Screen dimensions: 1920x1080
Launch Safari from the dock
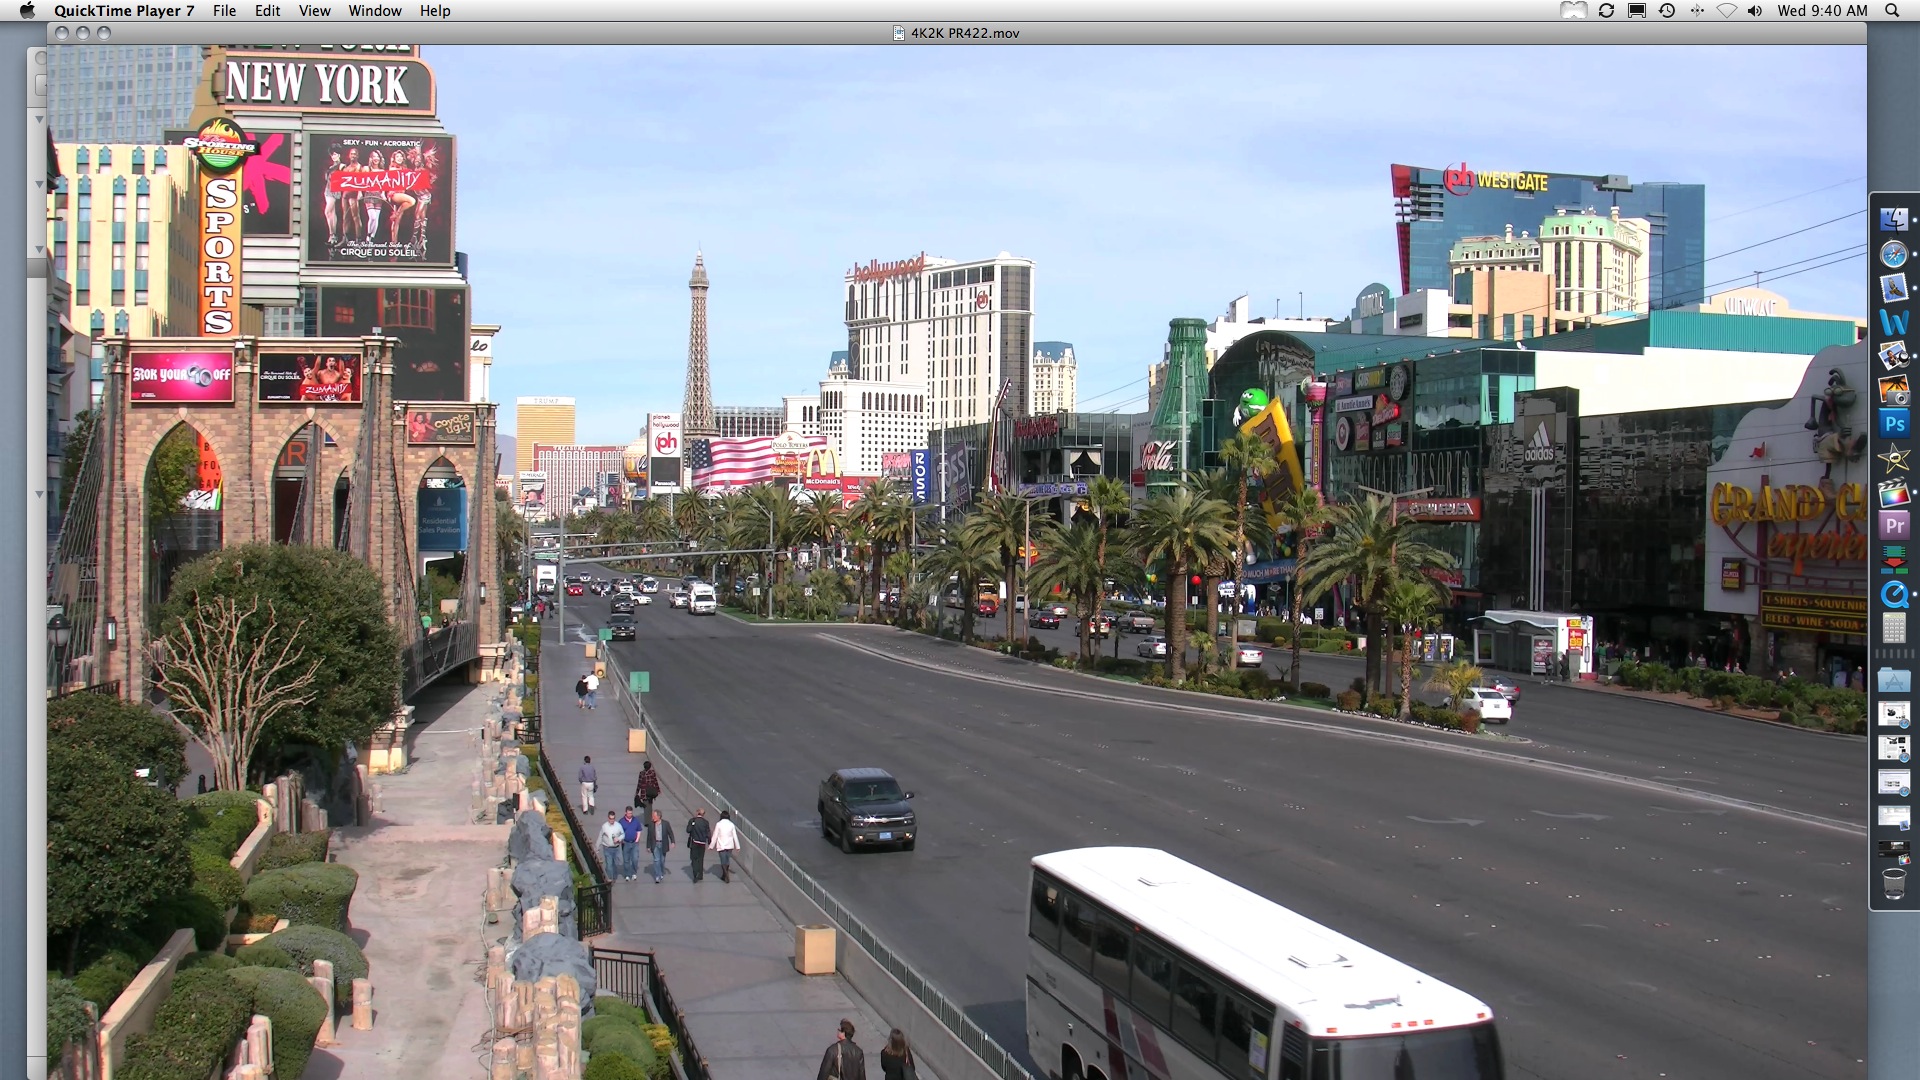1893,255
